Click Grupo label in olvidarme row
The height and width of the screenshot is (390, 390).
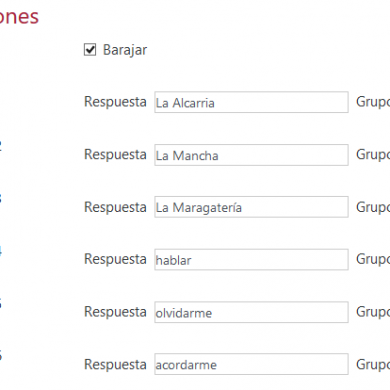[373, 312]
